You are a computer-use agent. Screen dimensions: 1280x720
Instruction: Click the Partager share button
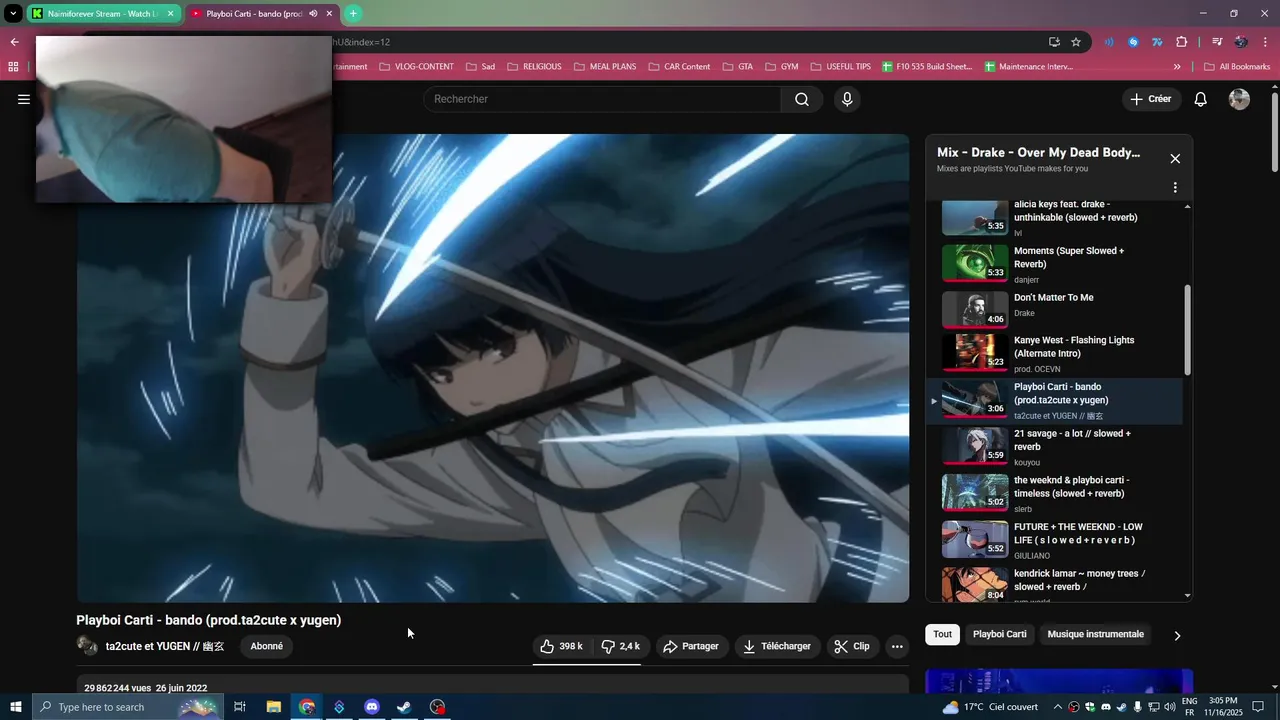[691, 646]
